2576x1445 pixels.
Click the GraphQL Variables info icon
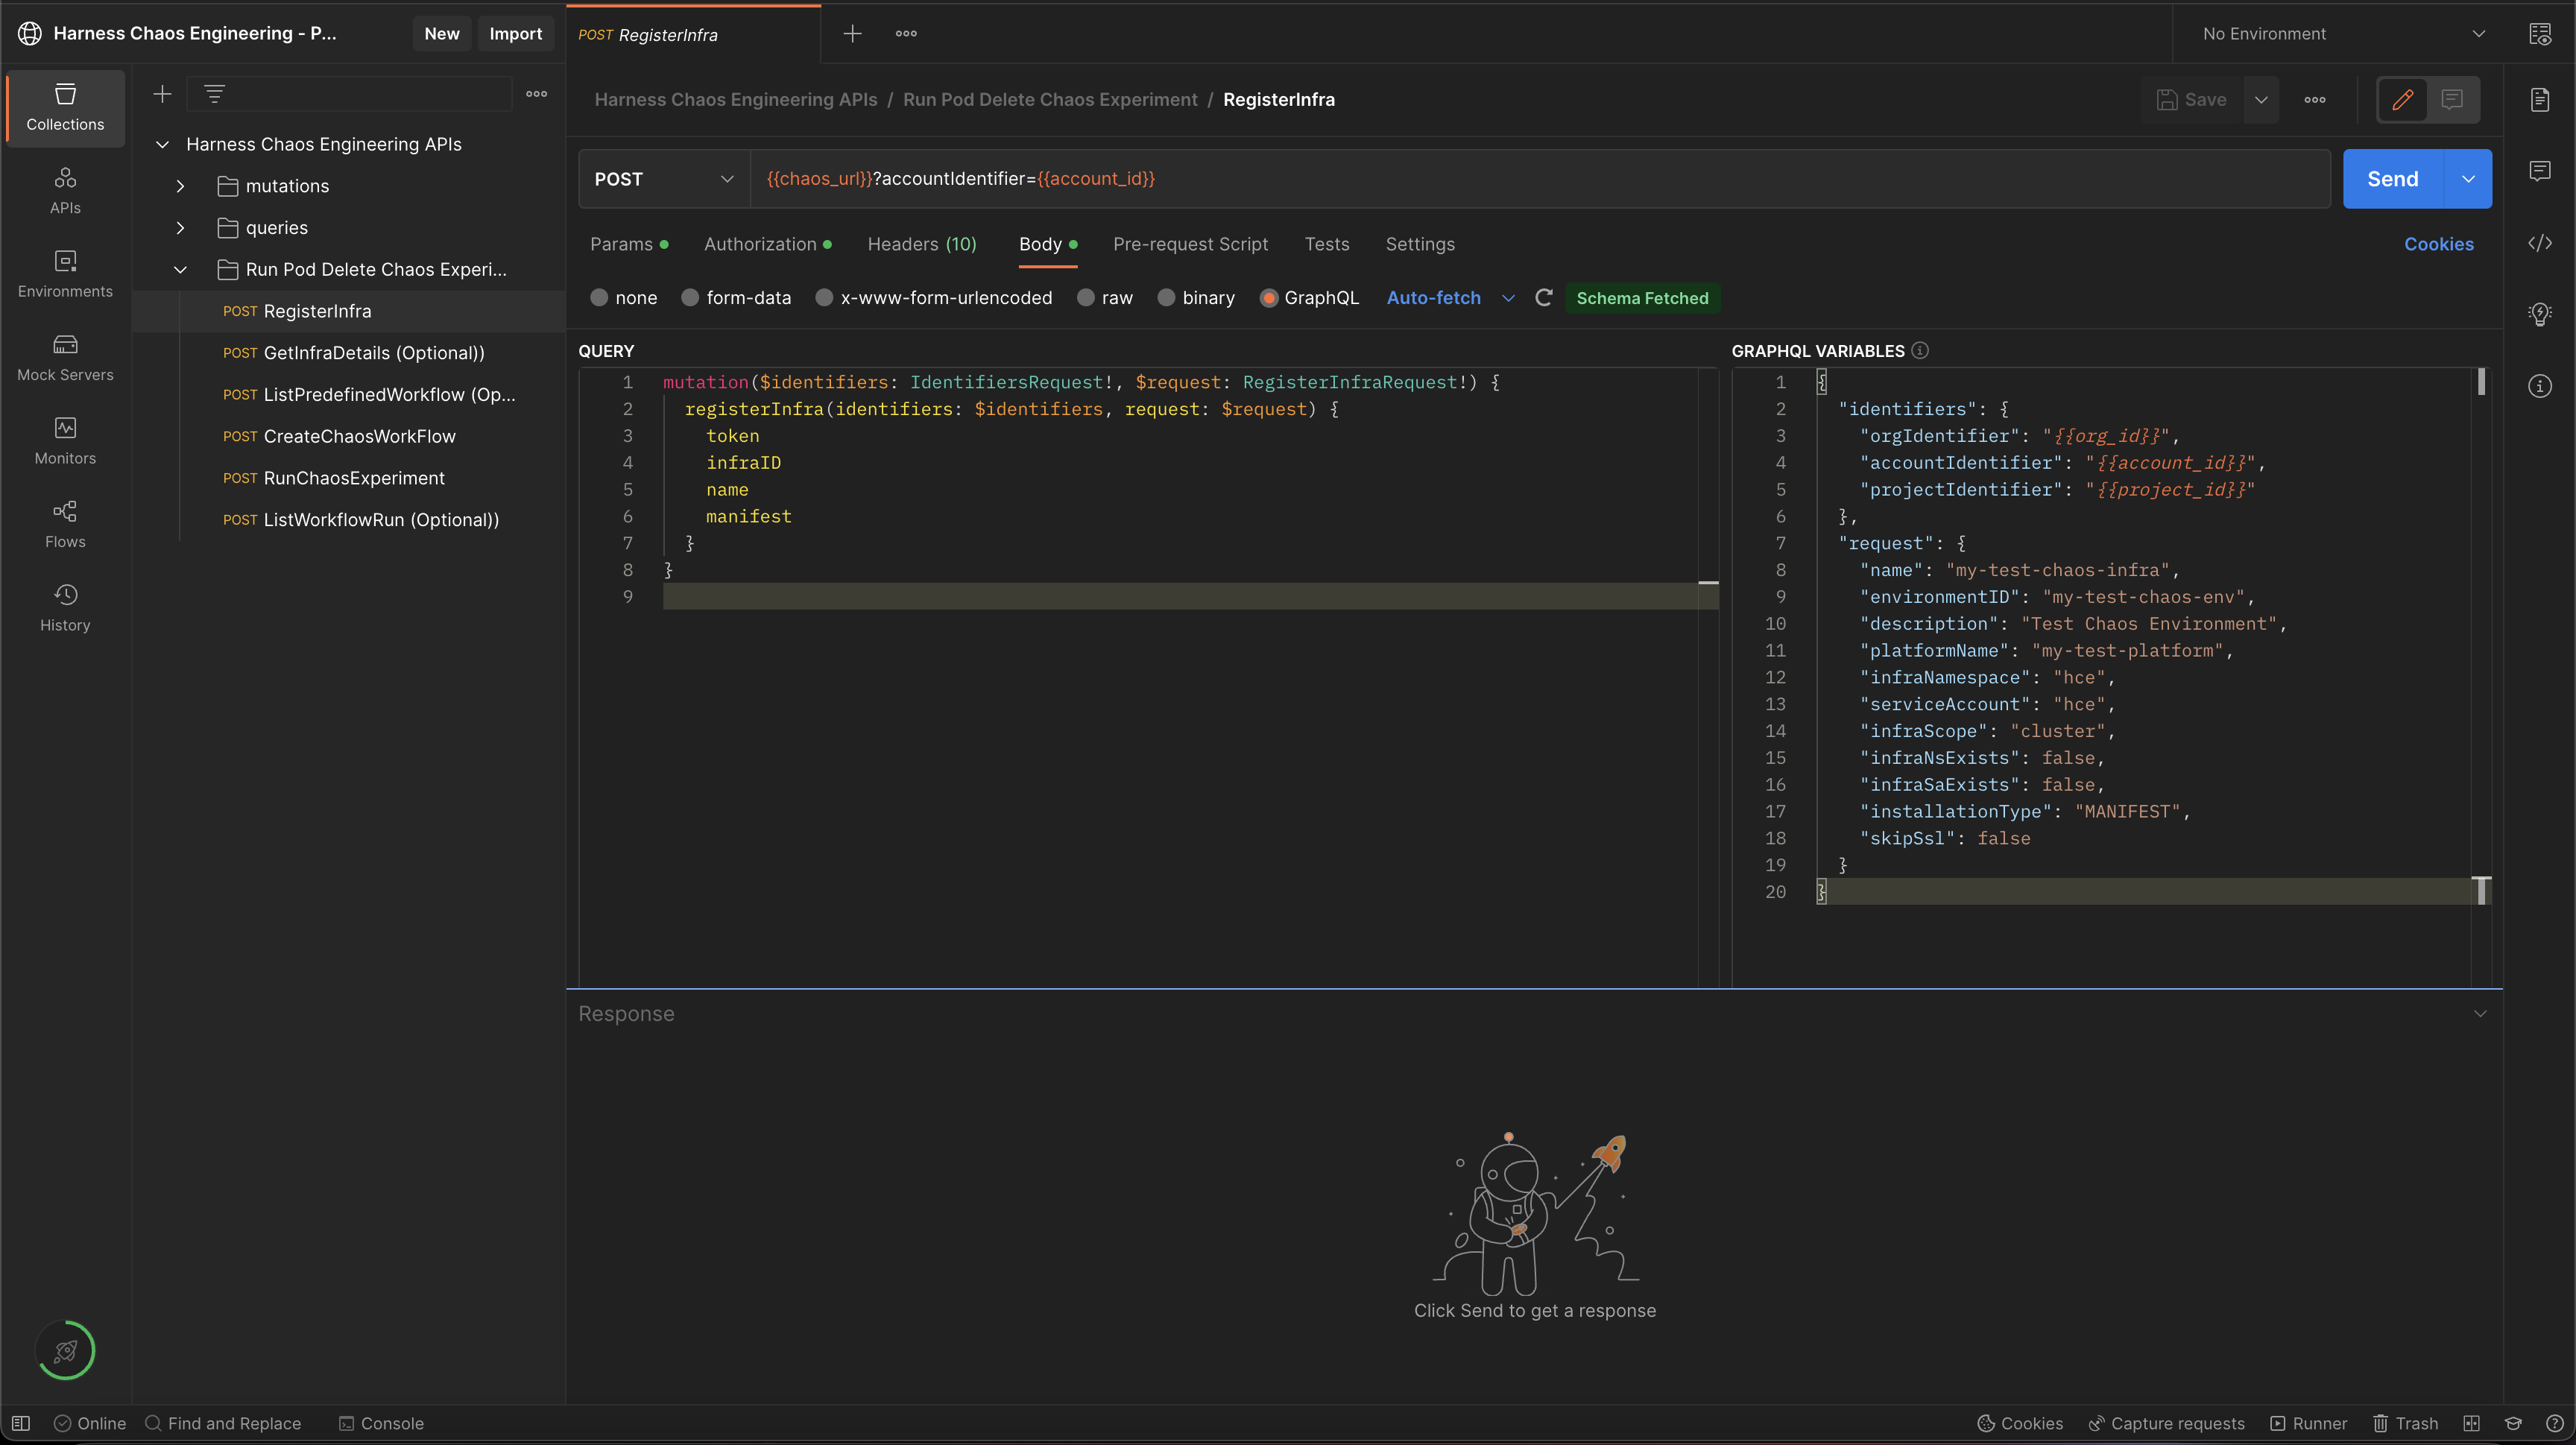pyautogui.click(x=1920, y=351)
